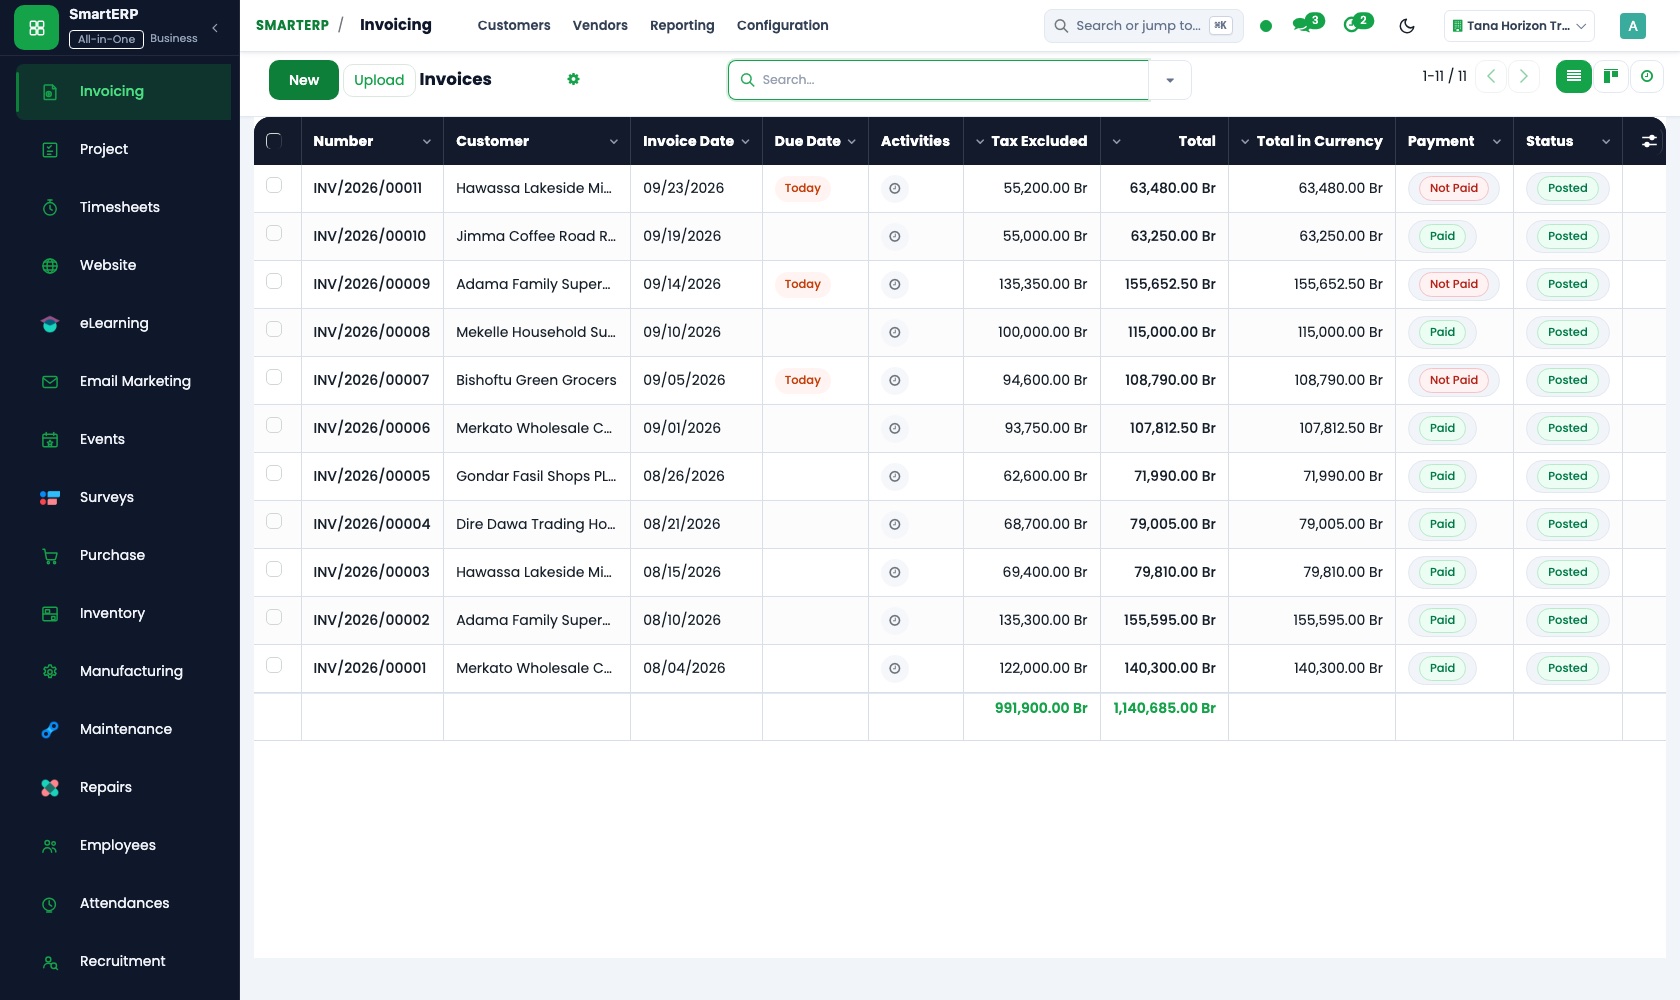Toggle dark mode moon icon

click(1407, 26)
